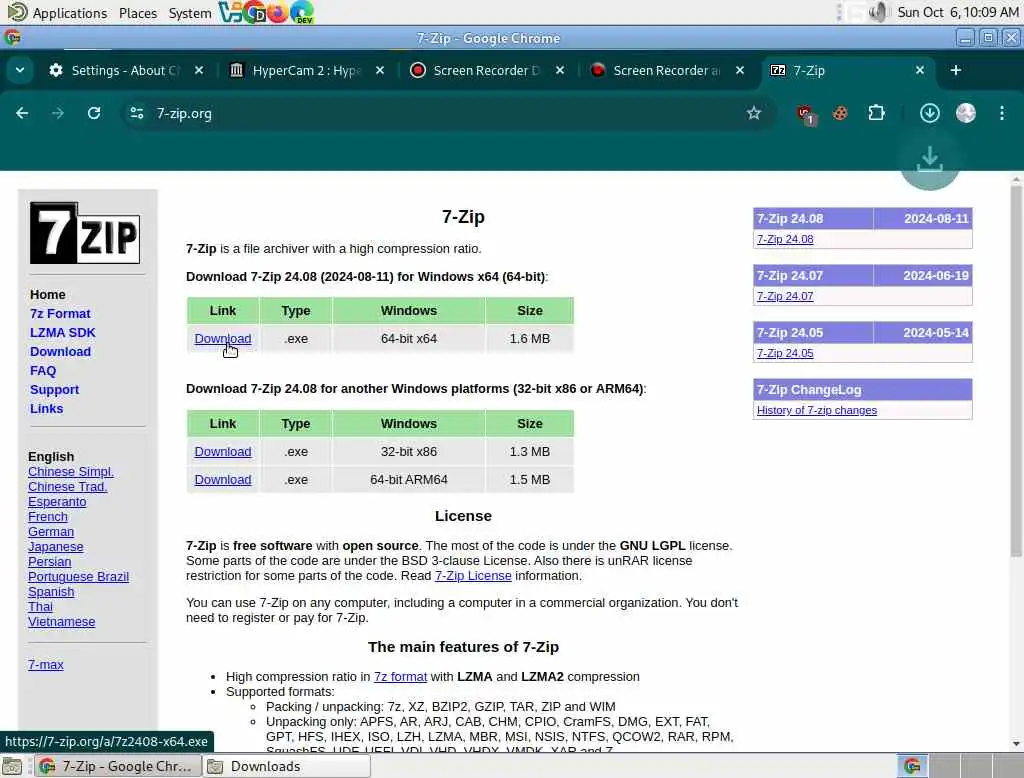Open site information icon in address bar
The height and width of the screenshot is (778, 1024).
coord(136,113)
